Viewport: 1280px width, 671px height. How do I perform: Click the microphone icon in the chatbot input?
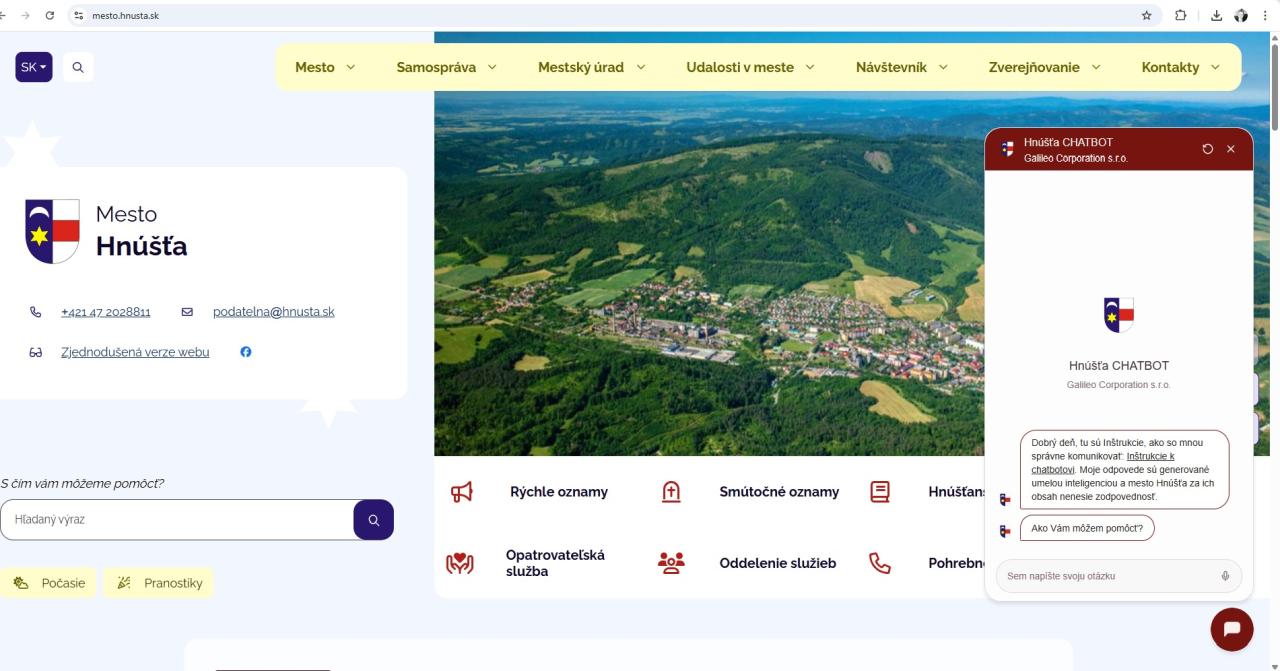coord(1225,576)
